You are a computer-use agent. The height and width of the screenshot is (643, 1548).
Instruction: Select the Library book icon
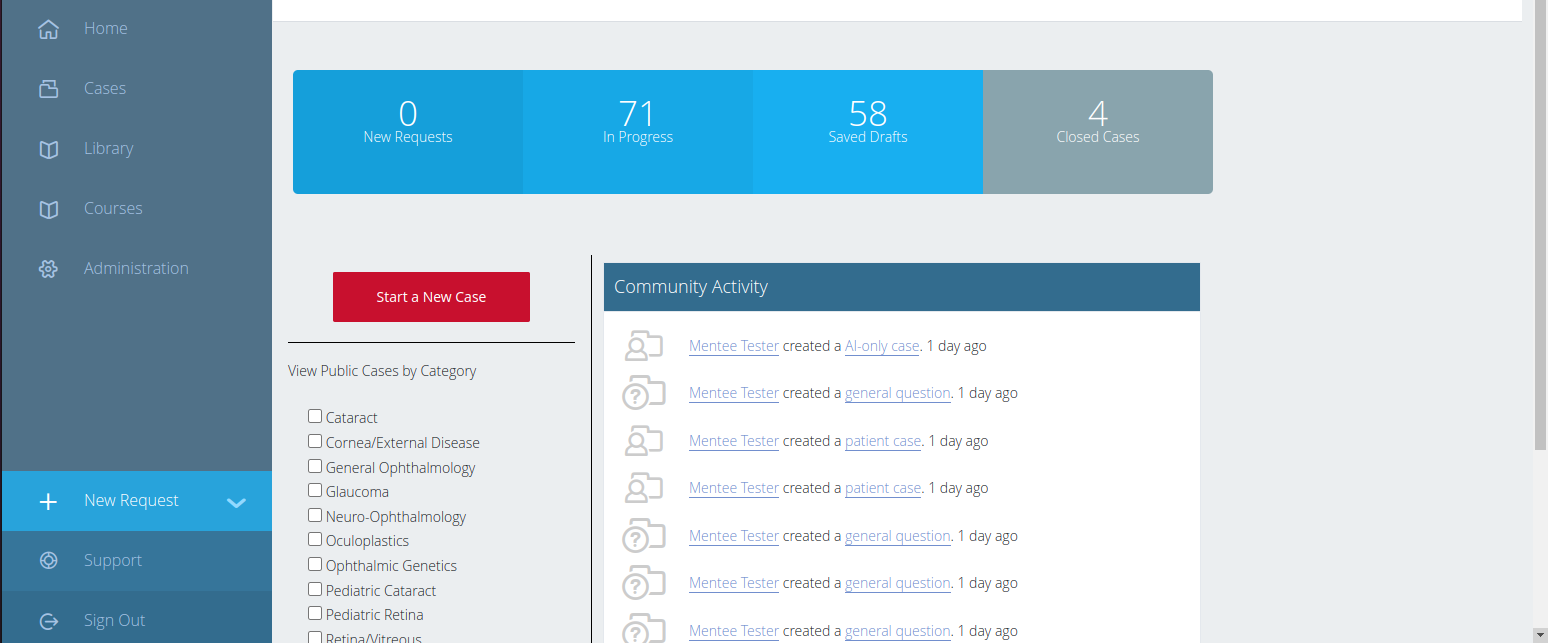48,149
